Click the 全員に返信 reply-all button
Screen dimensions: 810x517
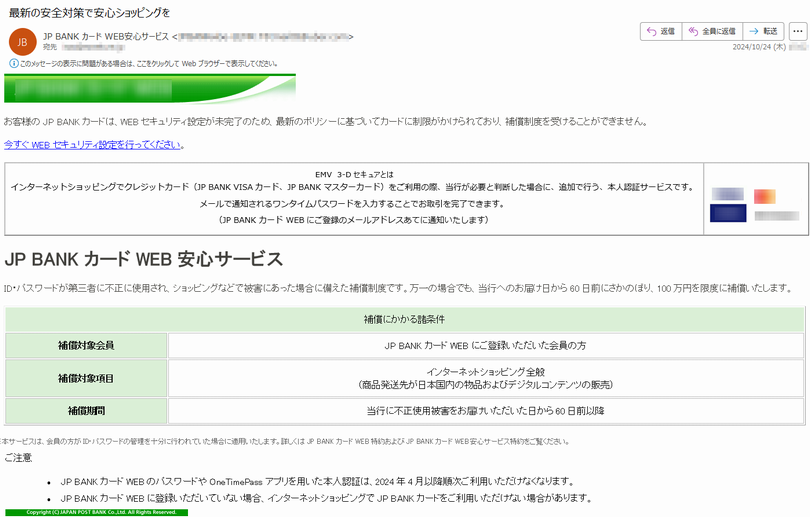(x=712, y=32)
